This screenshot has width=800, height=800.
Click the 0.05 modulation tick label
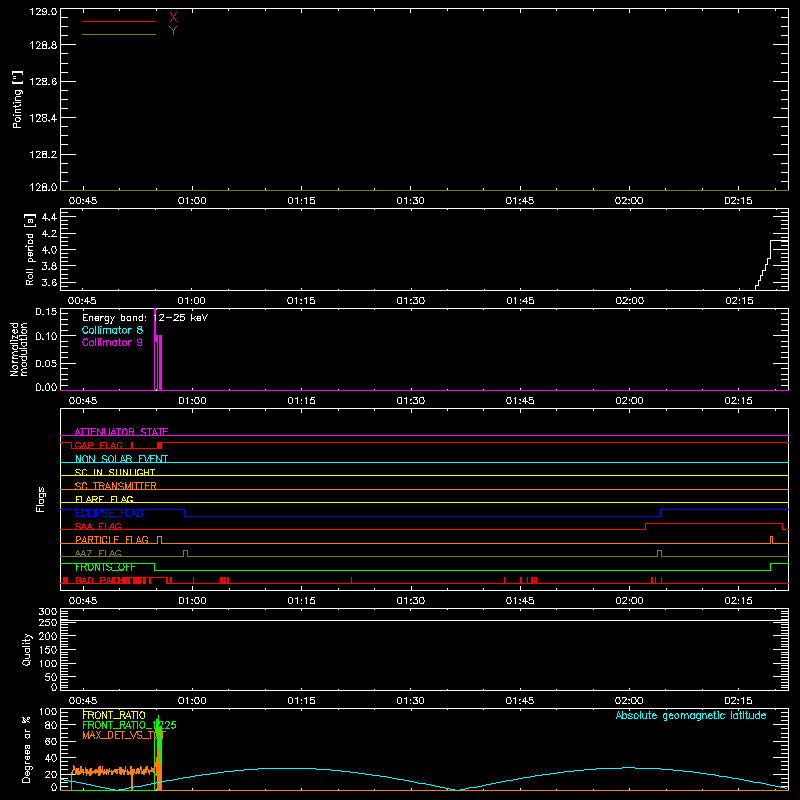pyautogui.click(x=46, y=363)
